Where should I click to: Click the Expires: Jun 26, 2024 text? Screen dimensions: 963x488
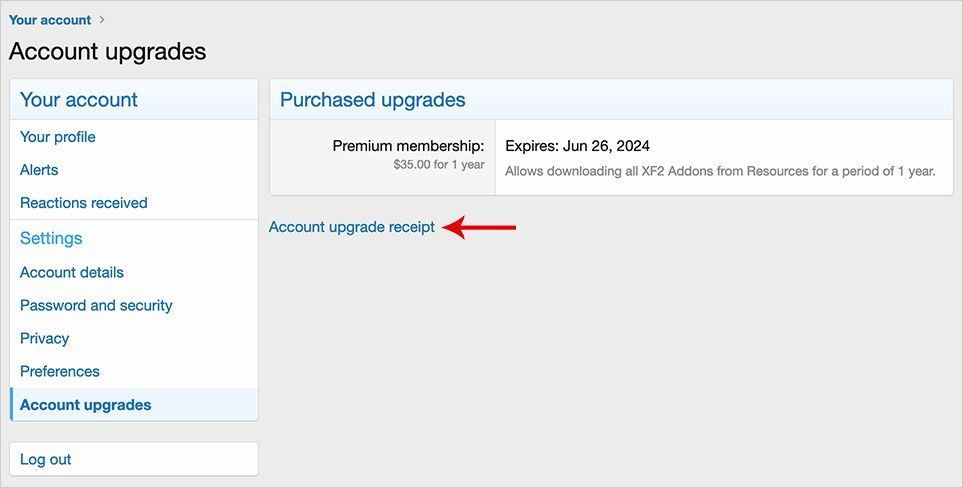point(578,146)
